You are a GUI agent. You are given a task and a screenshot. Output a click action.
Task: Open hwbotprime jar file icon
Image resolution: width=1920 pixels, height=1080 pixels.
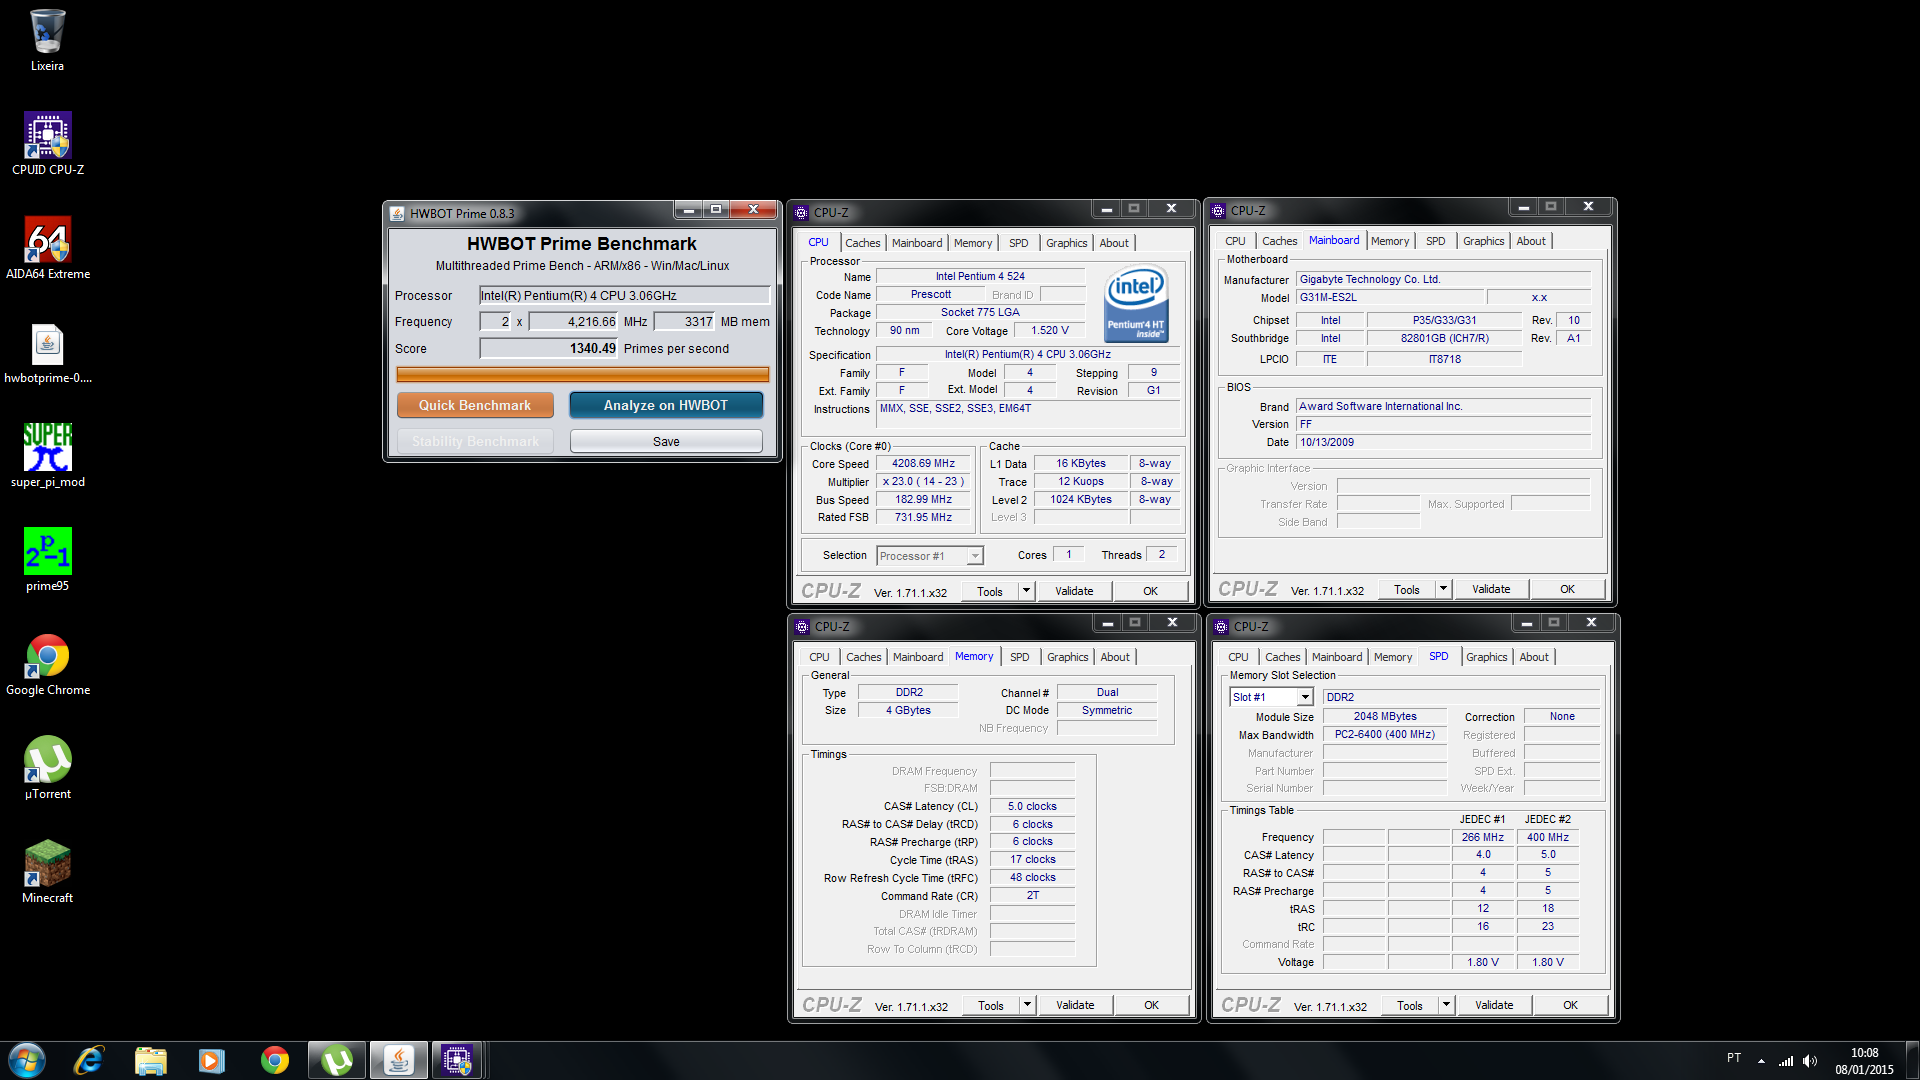click(x=47, y=352)
